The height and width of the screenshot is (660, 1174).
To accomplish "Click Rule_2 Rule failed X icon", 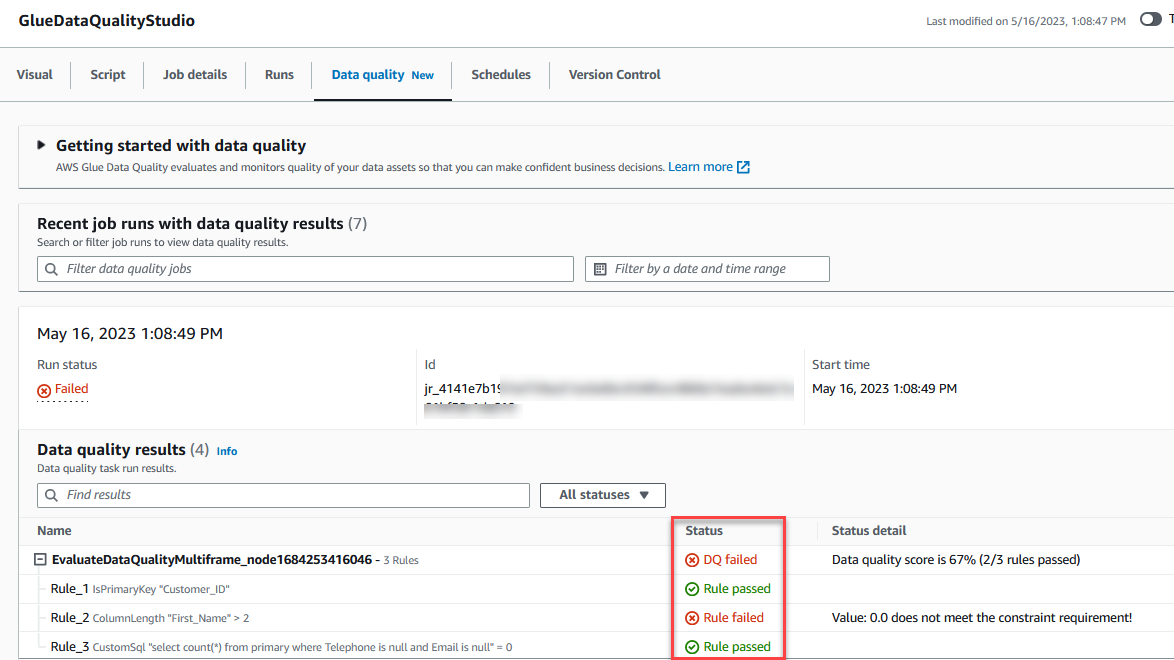I will (x=692, y=618).
